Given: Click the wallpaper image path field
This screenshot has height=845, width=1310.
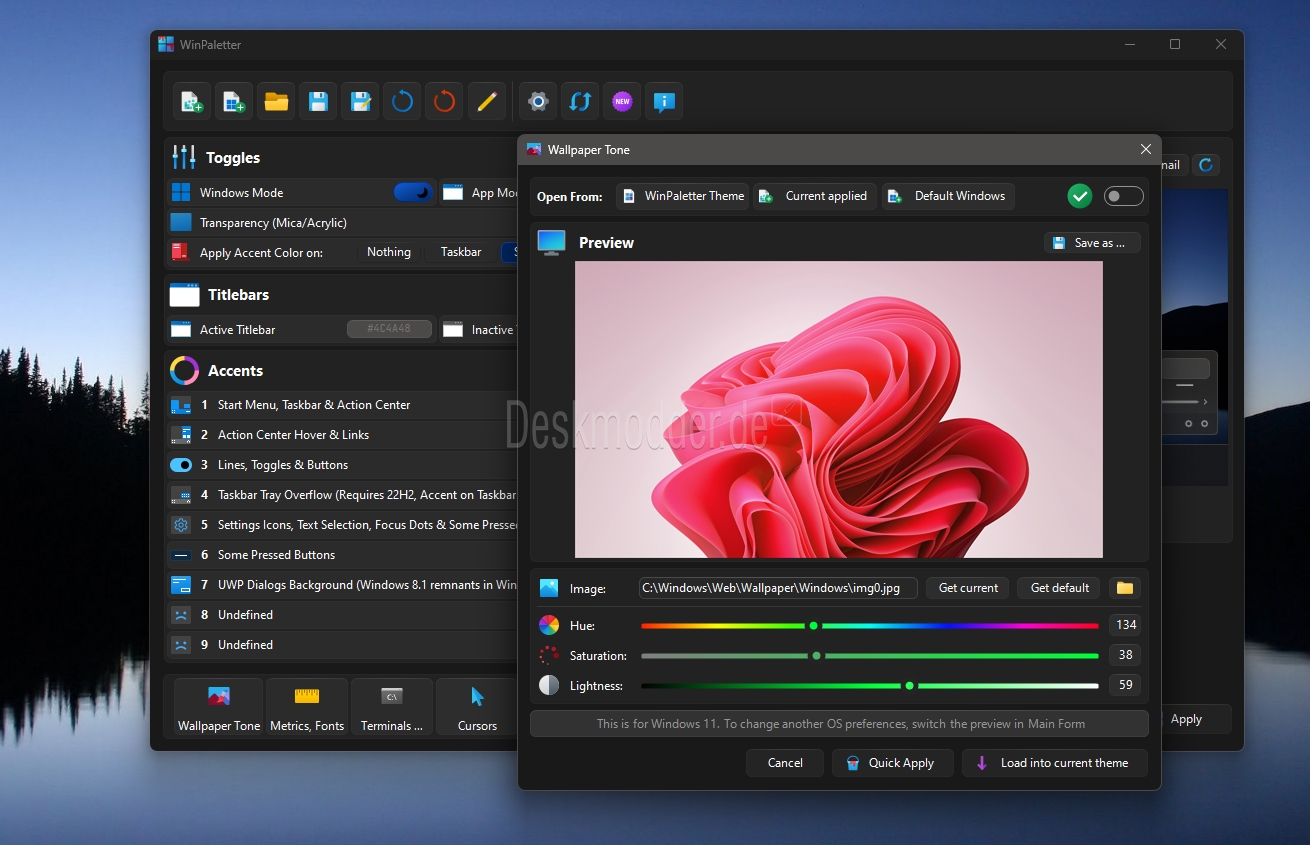Looking at the screenshot, I should 778,588.
